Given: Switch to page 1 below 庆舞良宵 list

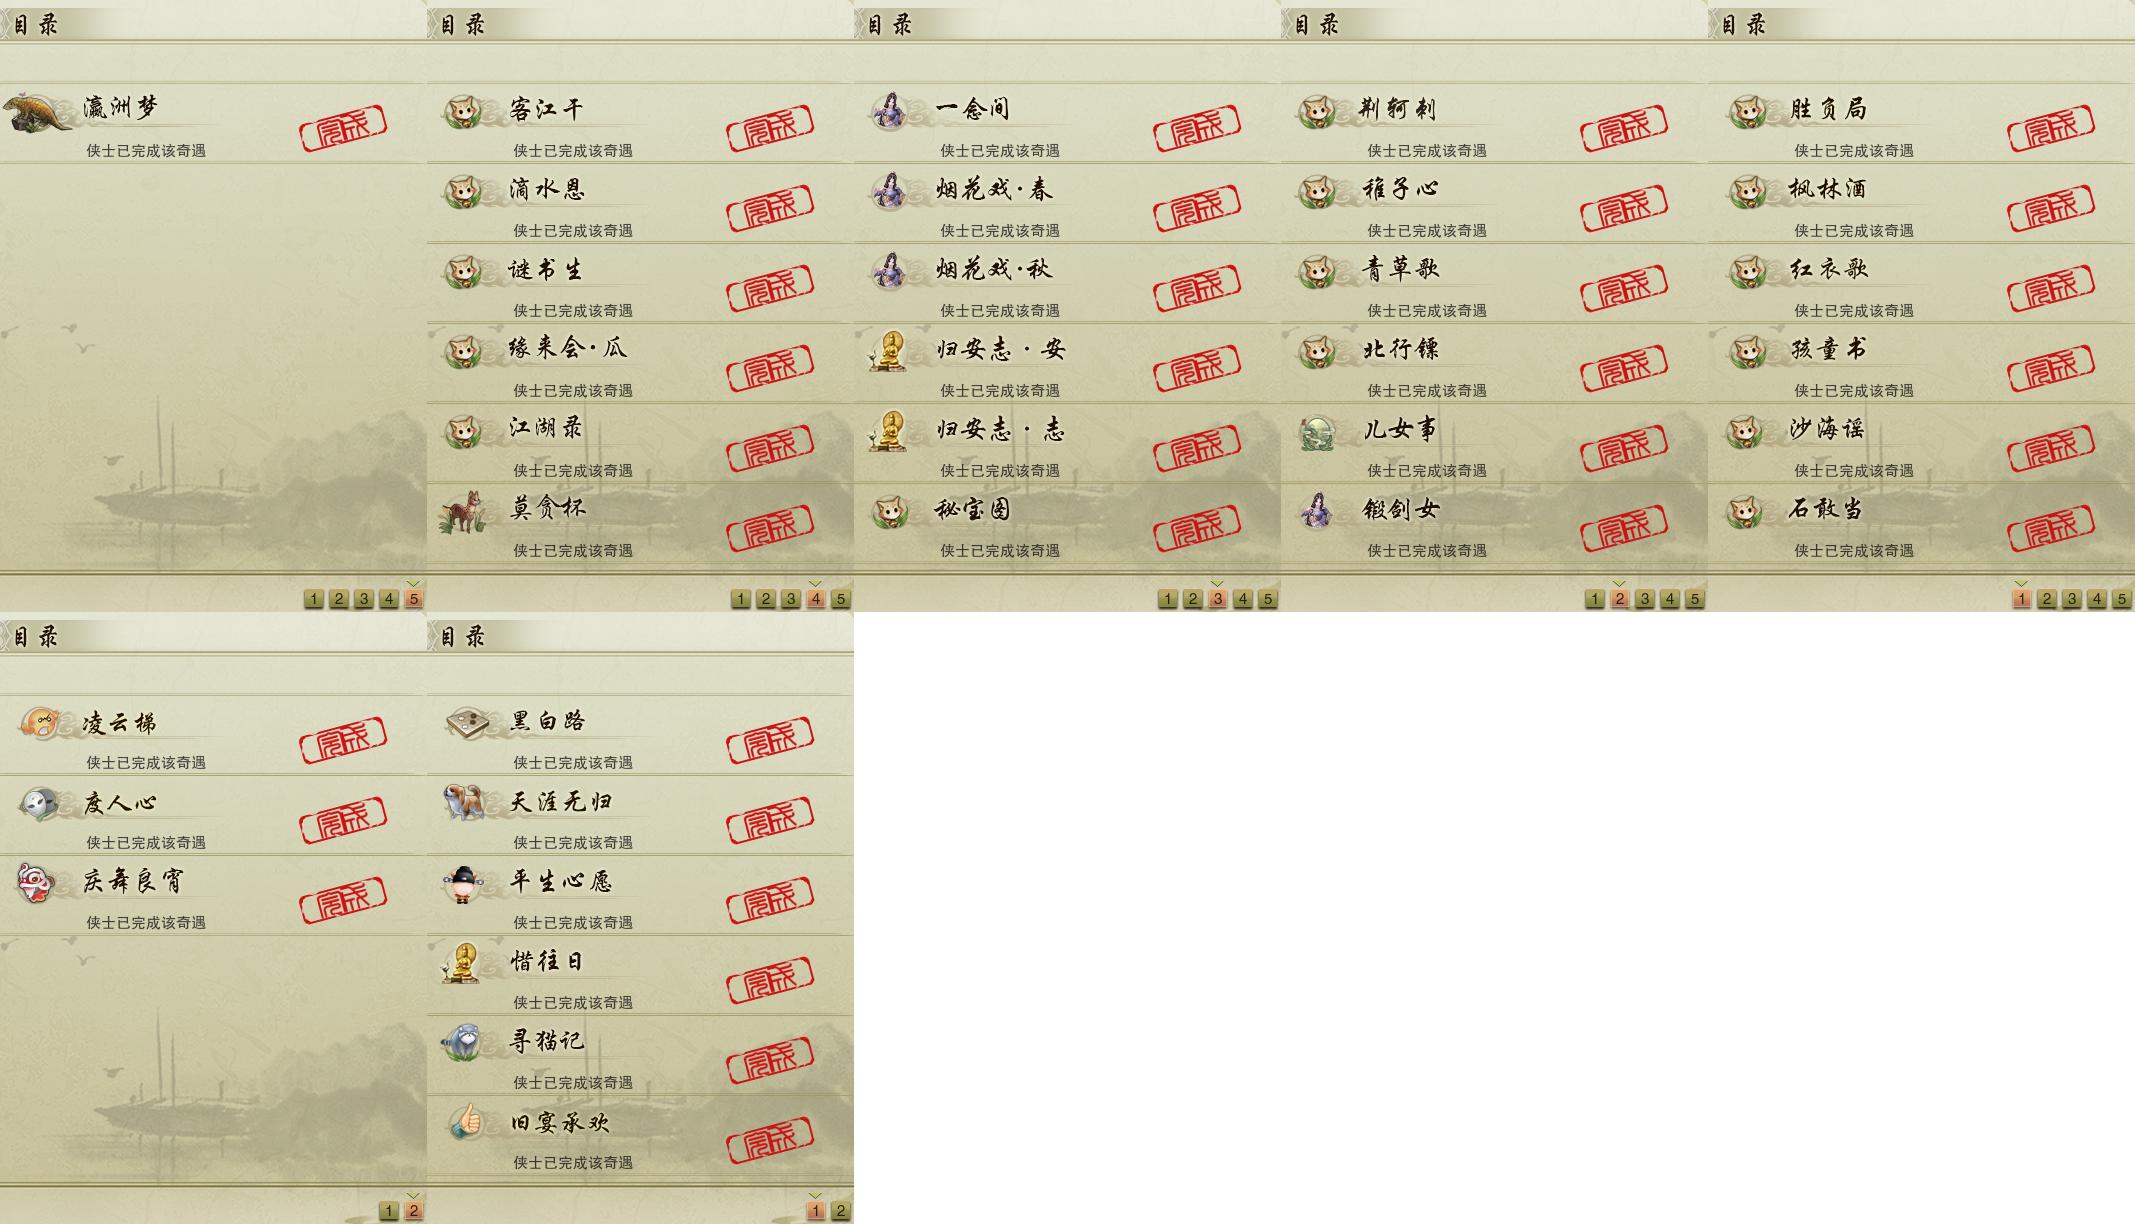Looking at the screenshot, I should (x=388, y=1211).
